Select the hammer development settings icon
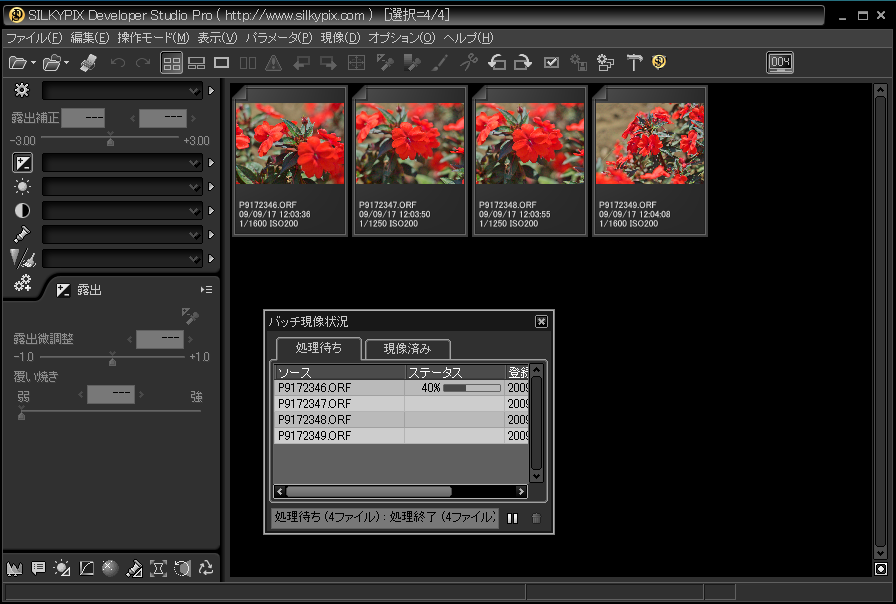Image resolution: width=896 pixels, height=604 pixels. [634, 63]
